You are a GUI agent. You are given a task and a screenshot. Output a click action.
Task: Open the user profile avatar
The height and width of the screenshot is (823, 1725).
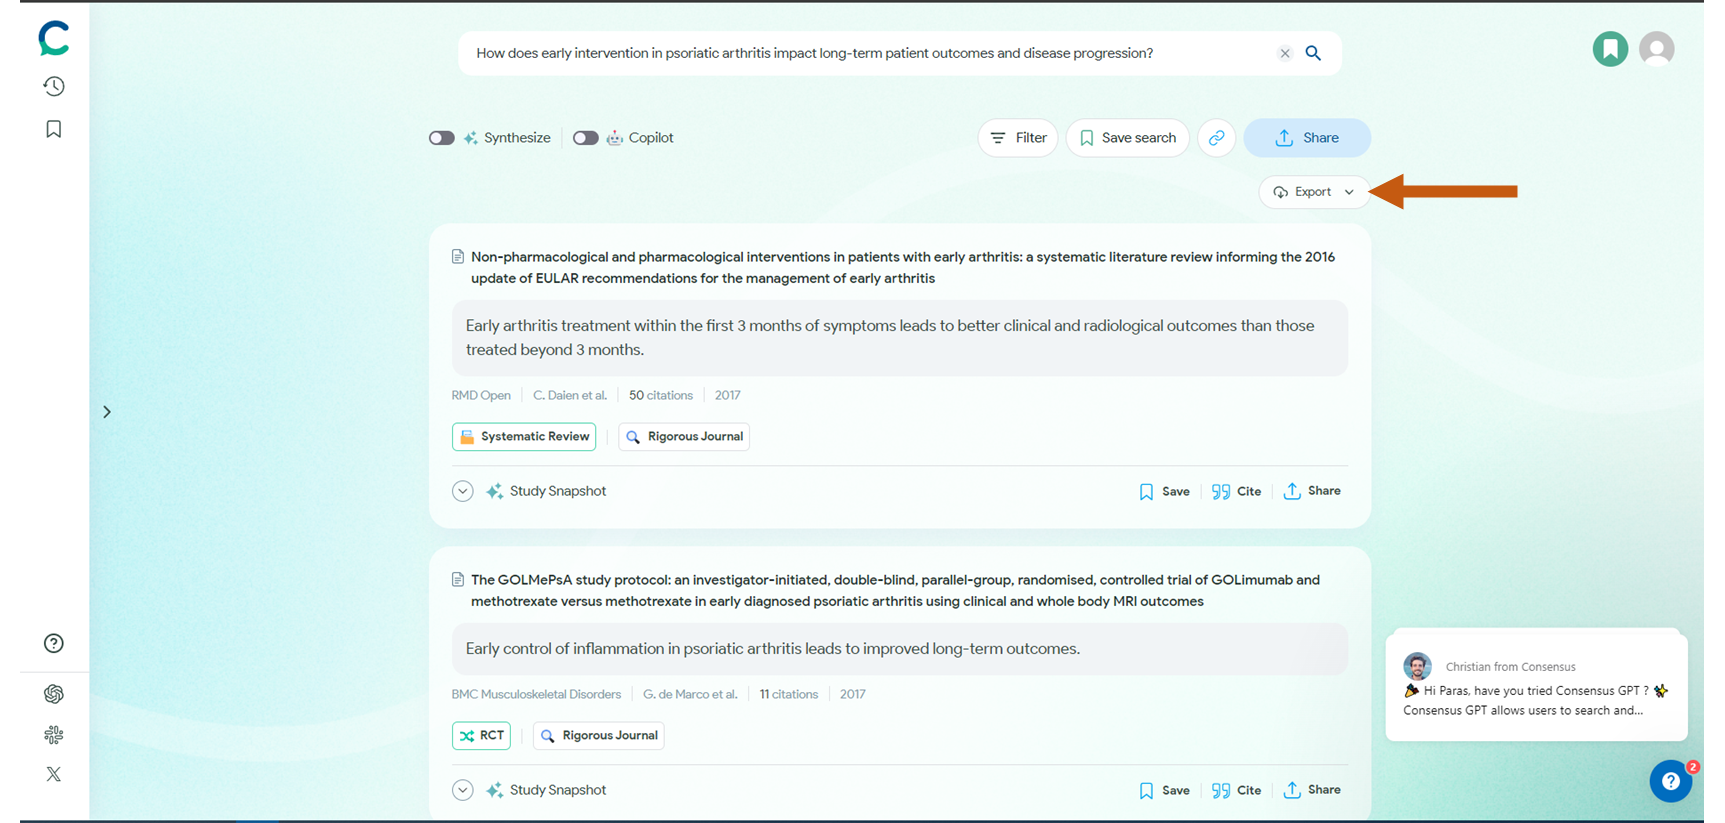1657,49
